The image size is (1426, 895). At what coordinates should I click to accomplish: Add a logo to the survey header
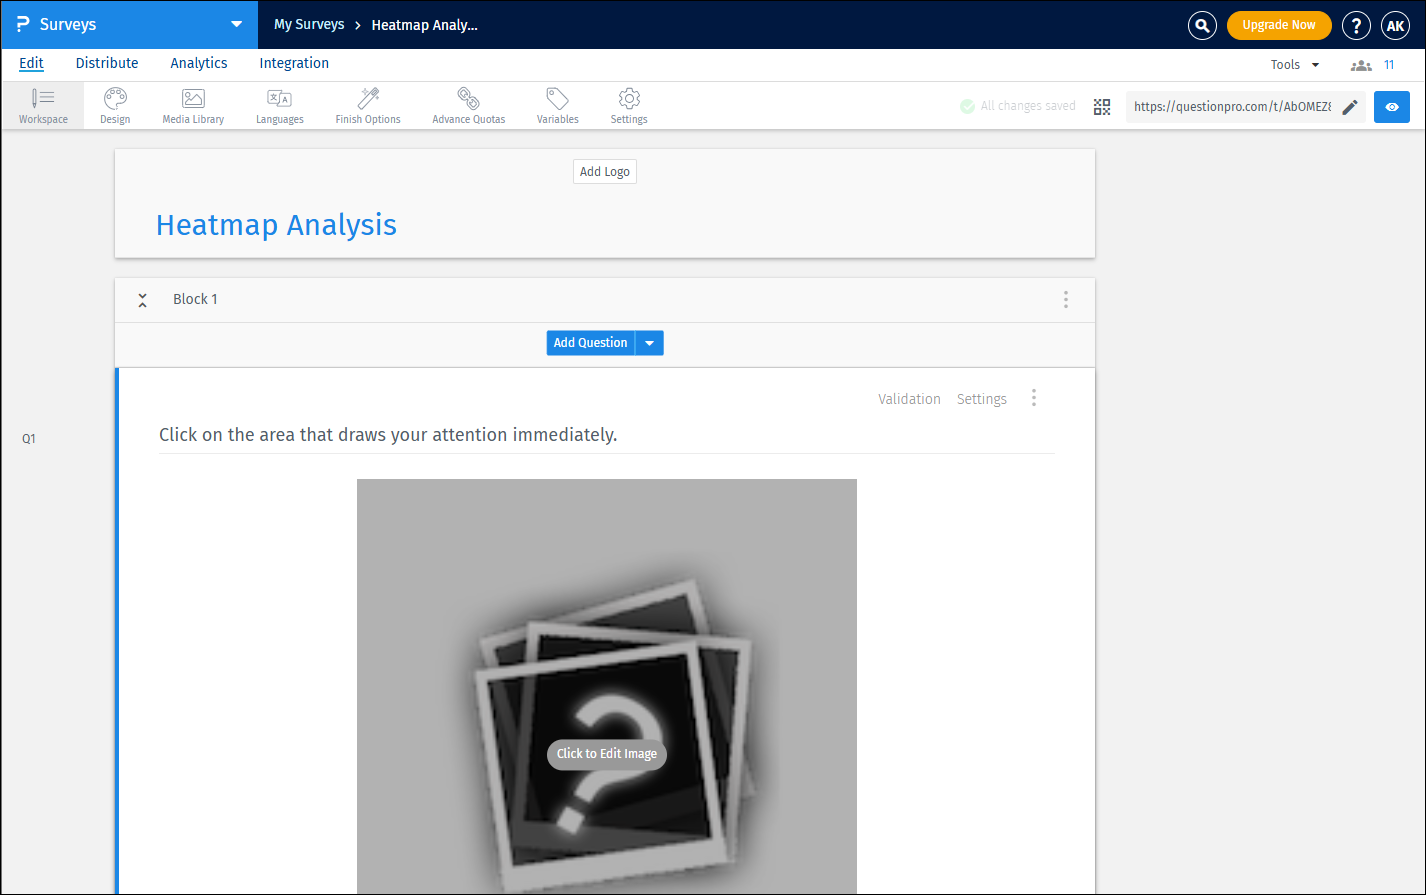(604, 171)
